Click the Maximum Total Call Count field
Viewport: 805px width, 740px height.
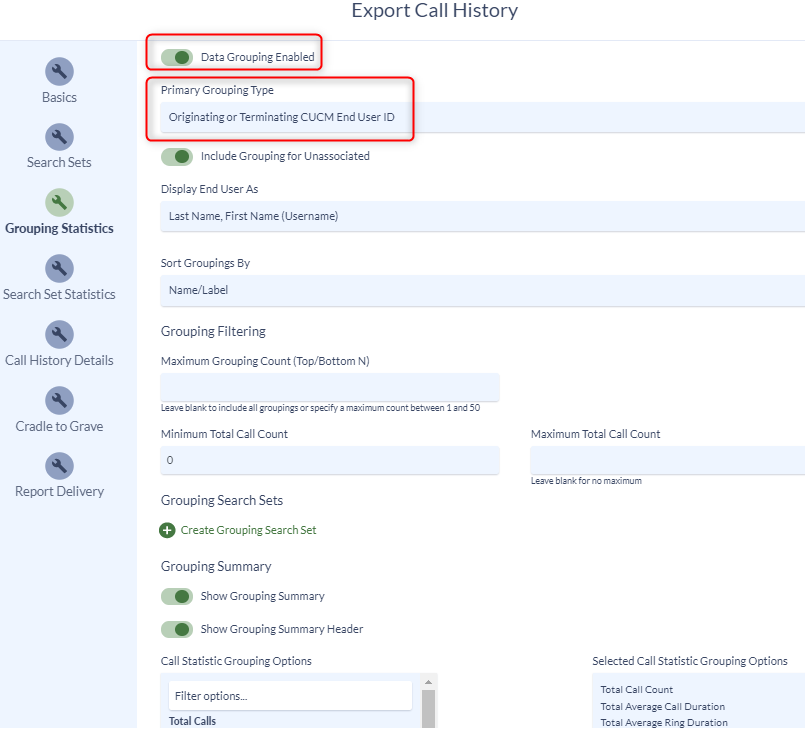pos(667,460)
